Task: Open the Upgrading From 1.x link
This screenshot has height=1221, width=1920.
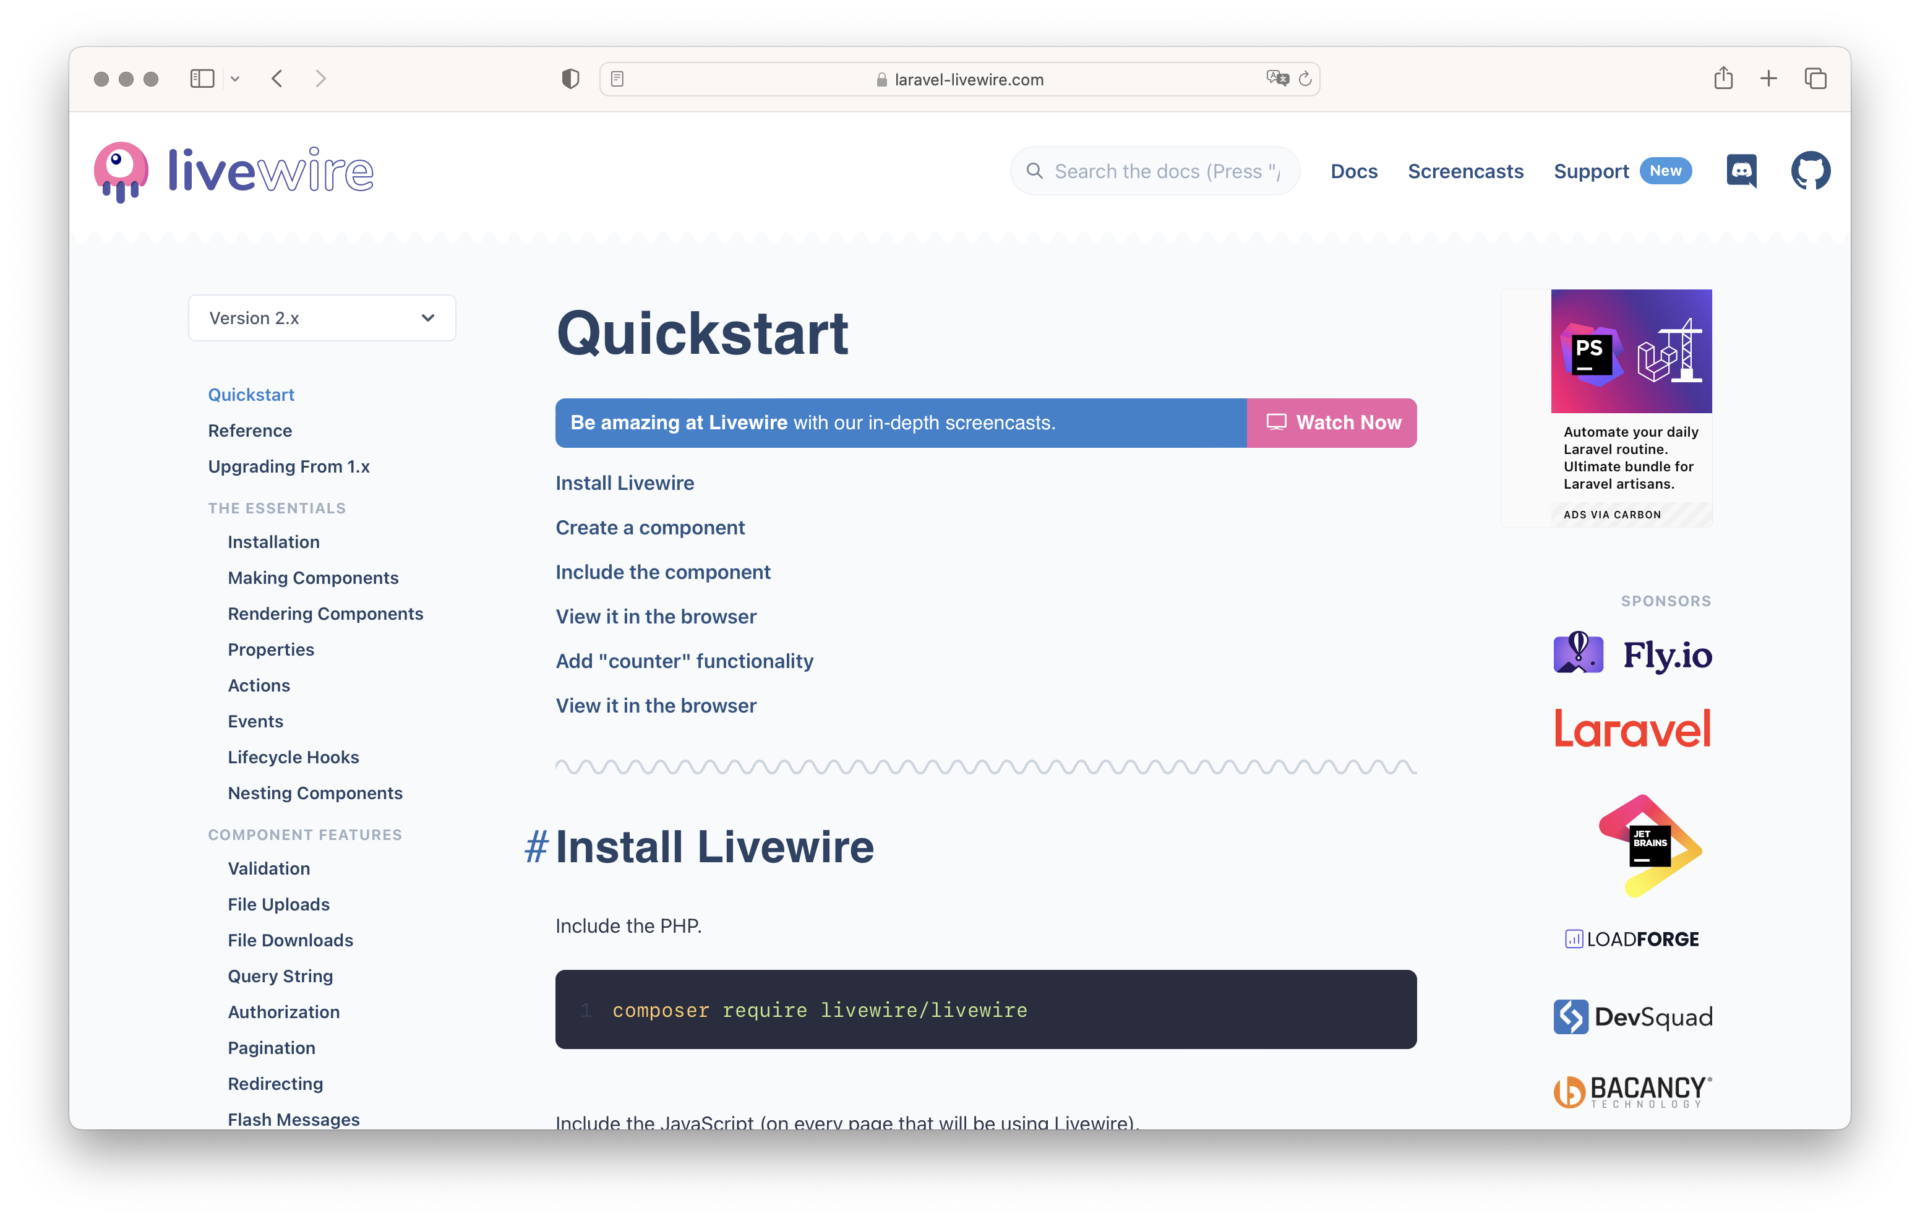Action: pyautogui.click(x=289, y=466)
